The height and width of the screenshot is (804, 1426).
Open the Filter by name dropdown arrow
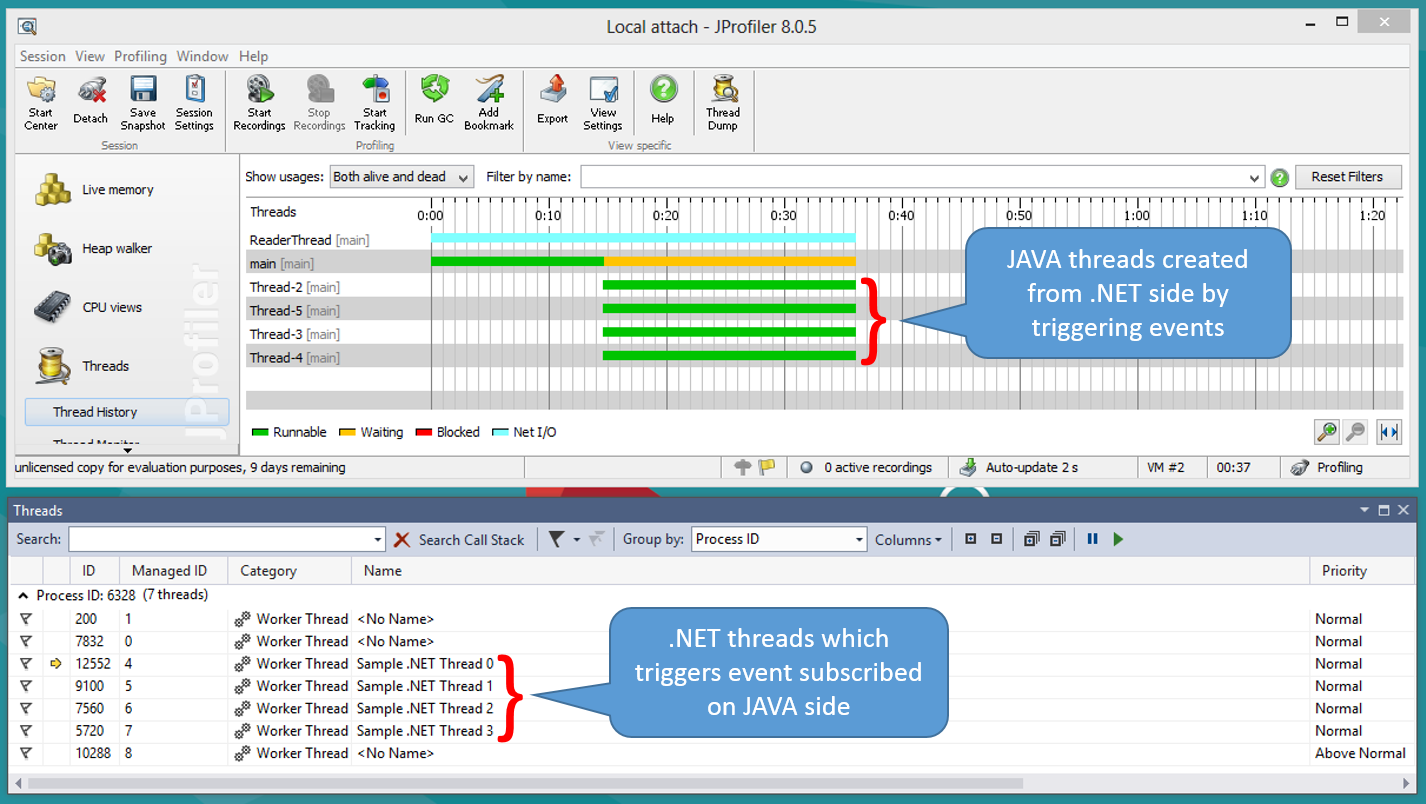point(1255,178)
